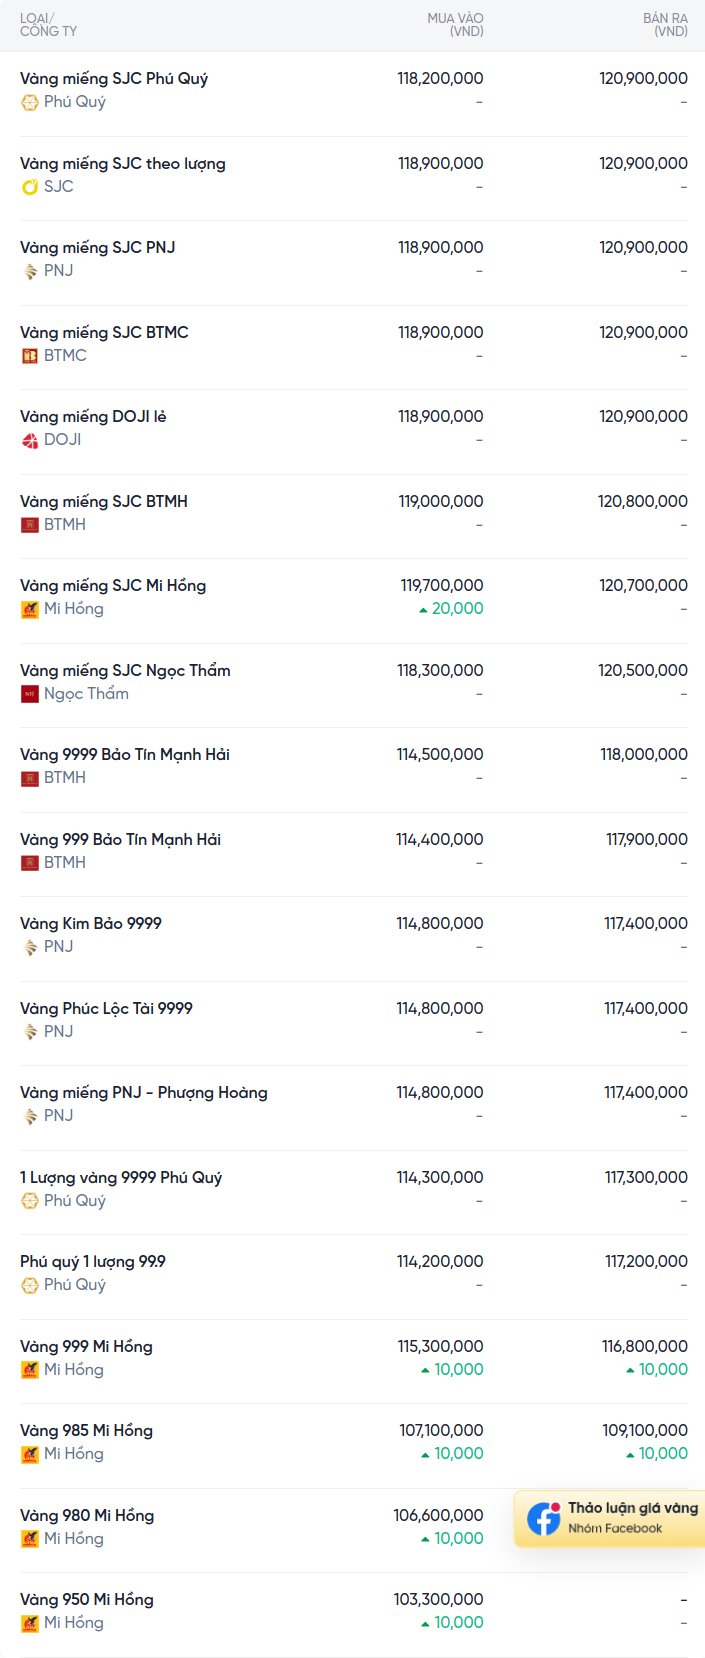Image resolution: width=705 pixels, height=1658 pixels.
Task: Click the PNJ logo under Vàng miếng SJC PNJ
Action: tap(30, 271)
